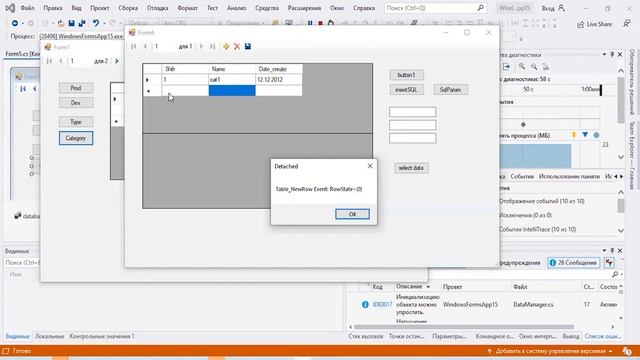The image size is (640, 360).
Task: Click События IntelliTrace (10 из 10)
Action: tap(538, 229)
